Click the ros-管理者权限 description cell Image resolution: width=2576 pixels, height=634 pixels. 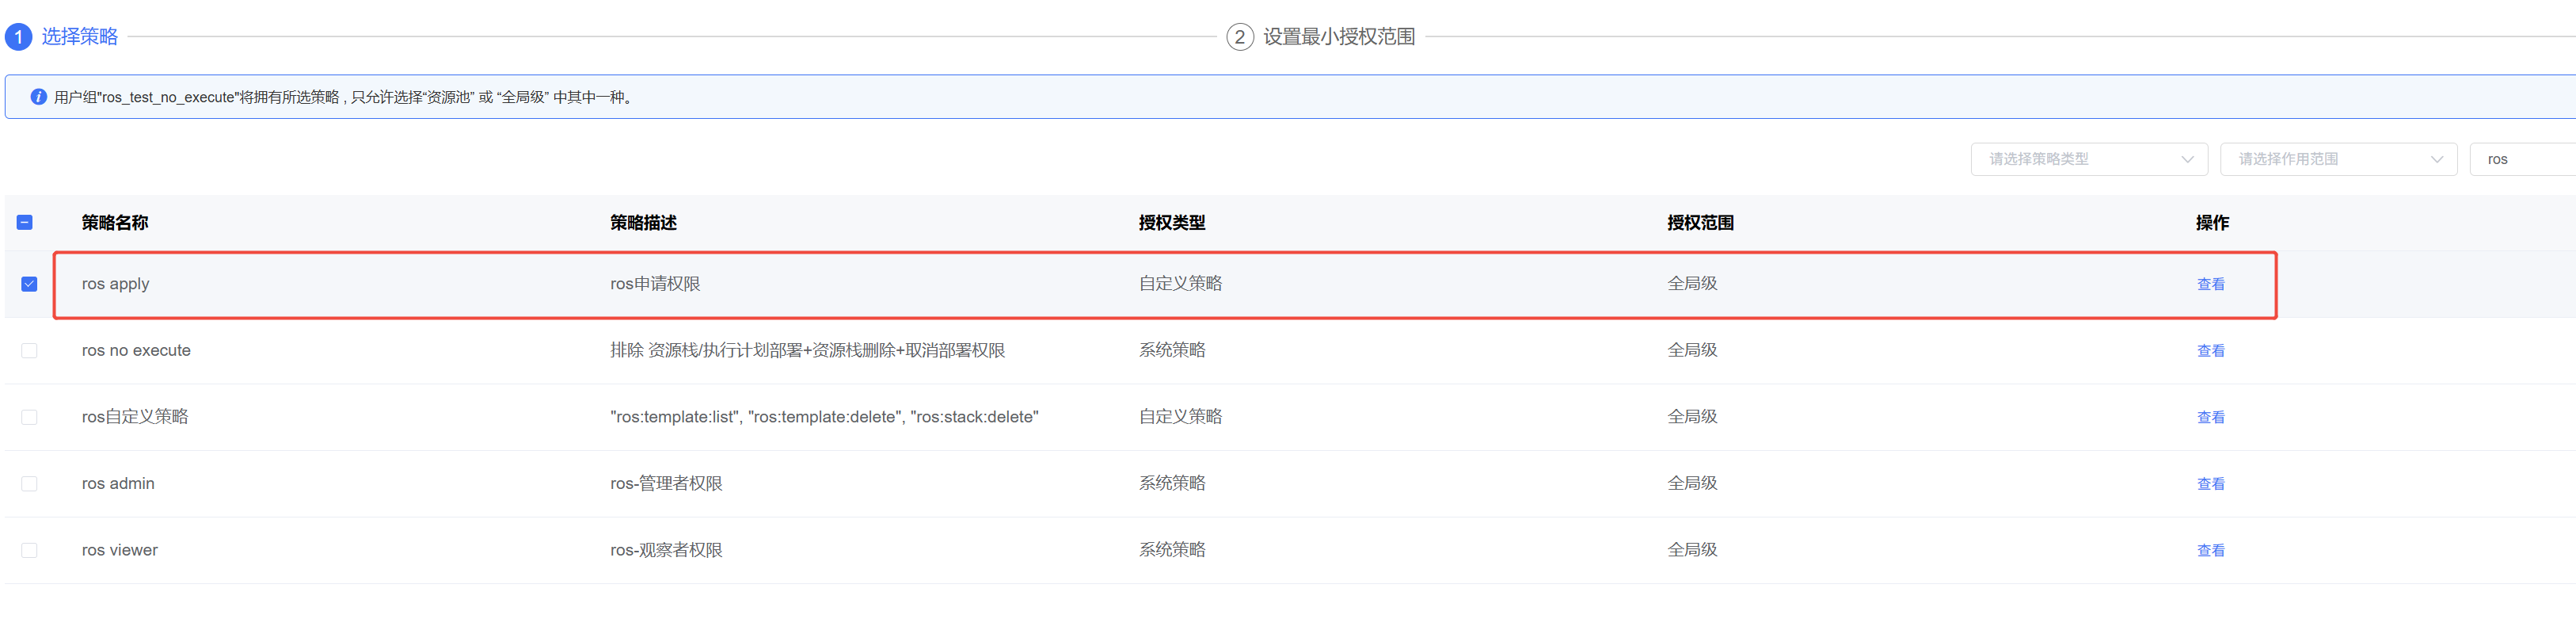[666, 483]
